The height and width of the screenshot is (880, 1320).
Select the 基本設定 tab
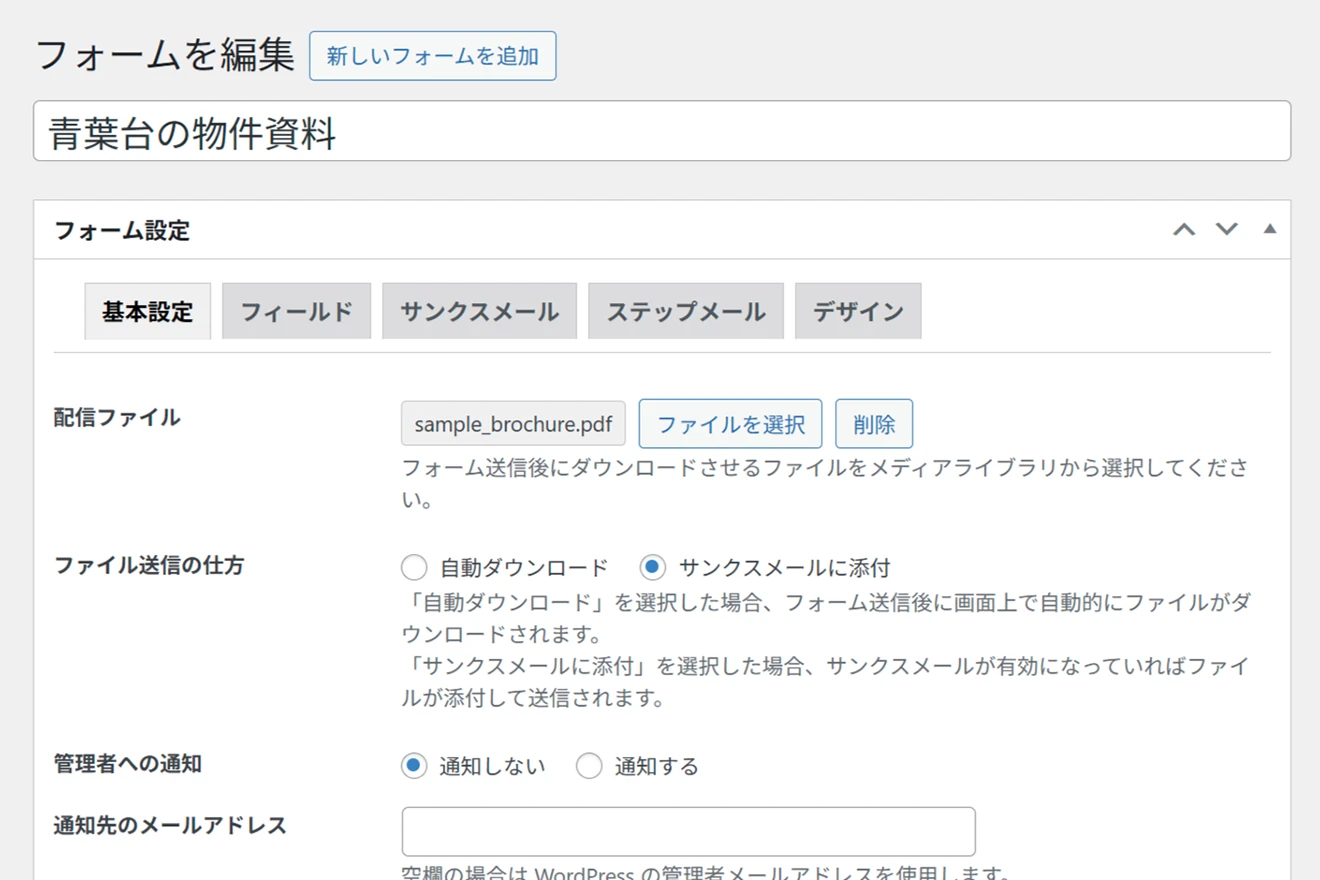pos(147,311)
